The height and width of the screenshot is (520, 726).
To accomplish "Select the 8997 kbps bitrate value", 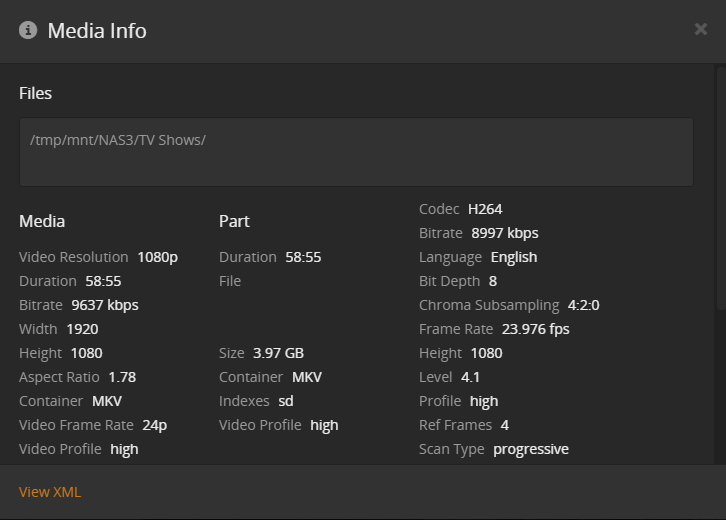I will pos(505,233).
